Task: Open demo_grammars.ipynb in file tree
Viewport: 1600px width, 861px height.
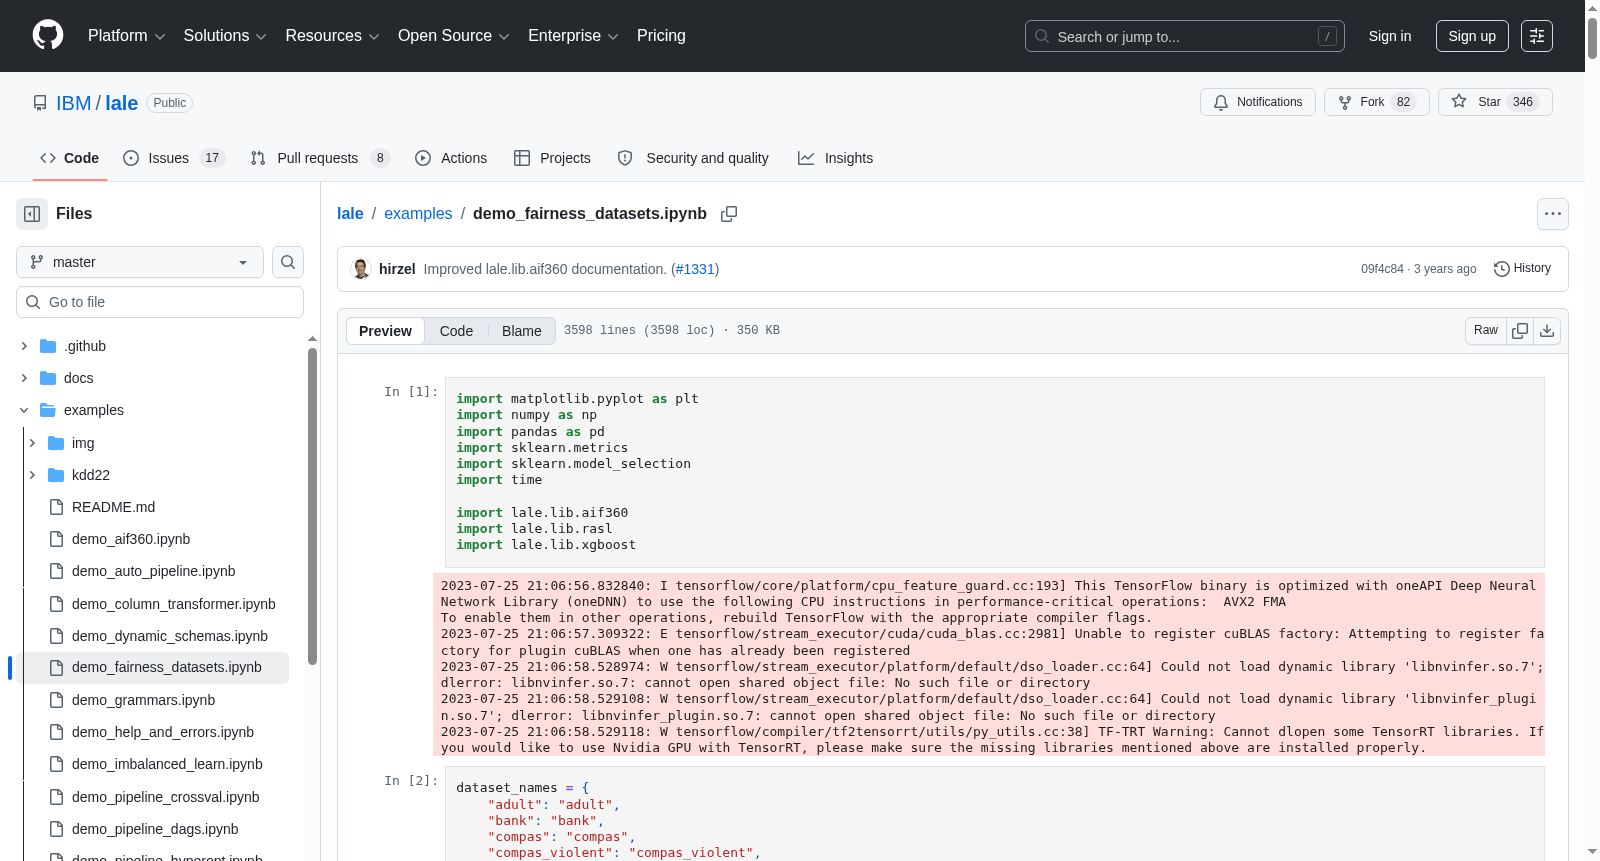Action: coord(144,700)
